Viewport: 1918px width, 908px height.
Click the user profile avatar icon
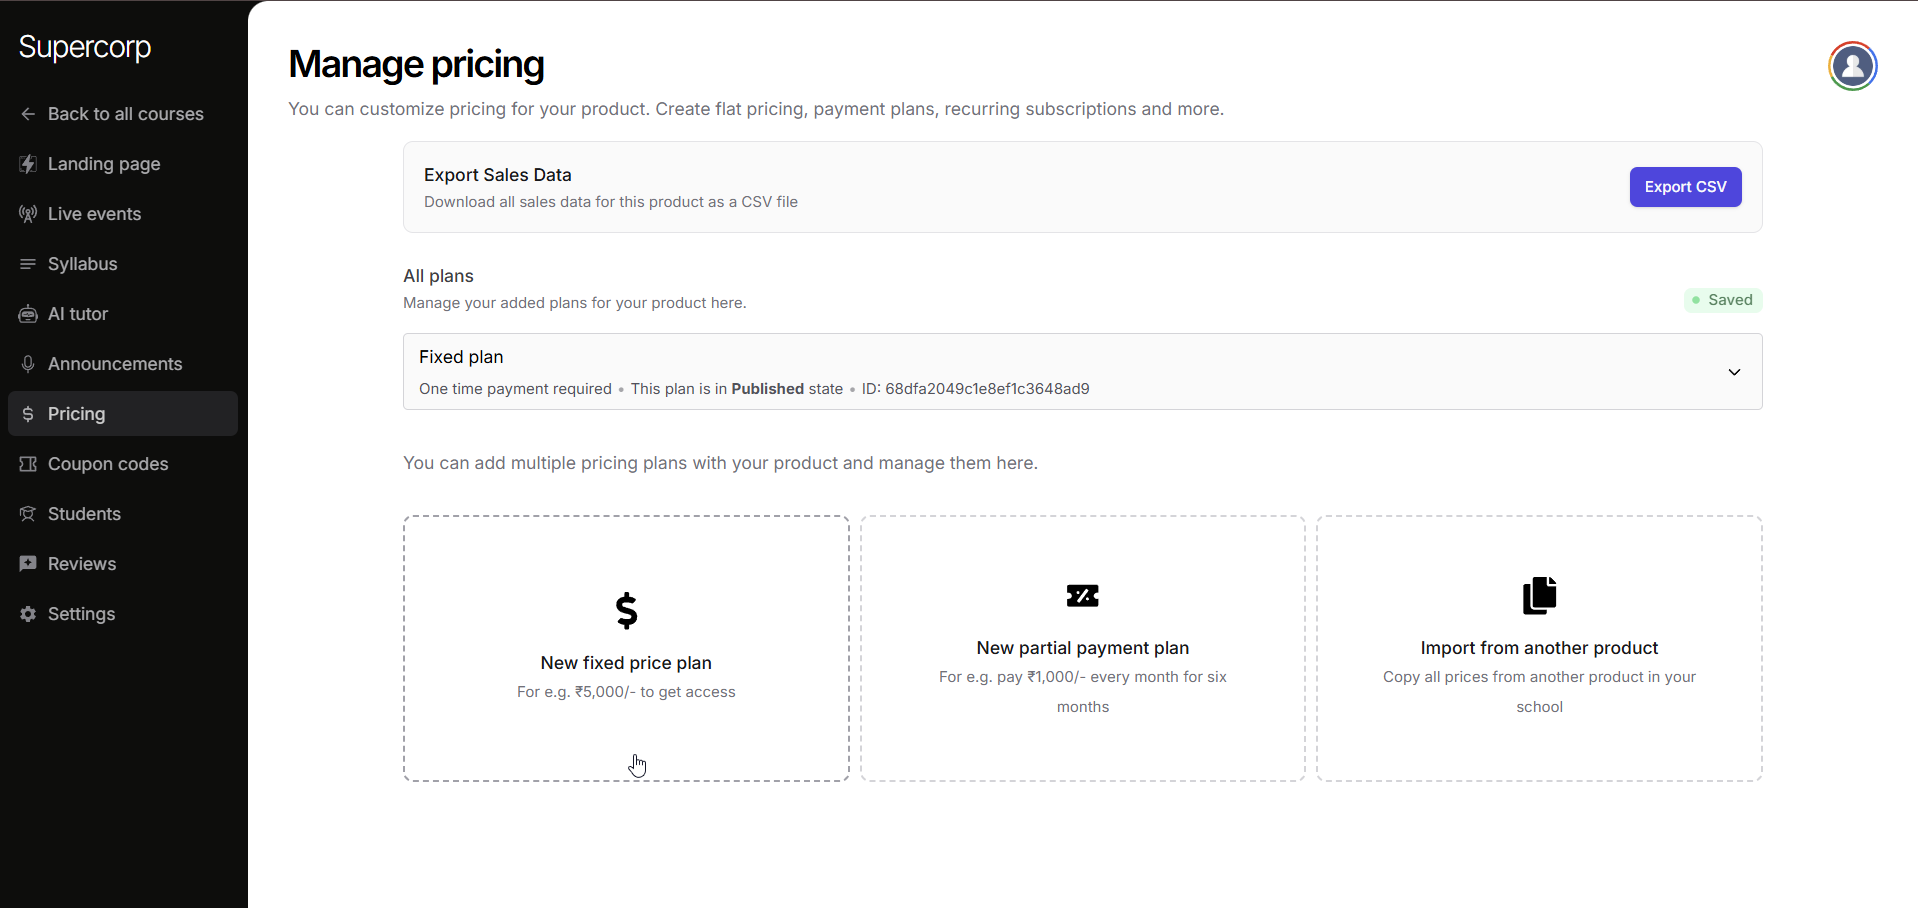(x=1852, y=66)
